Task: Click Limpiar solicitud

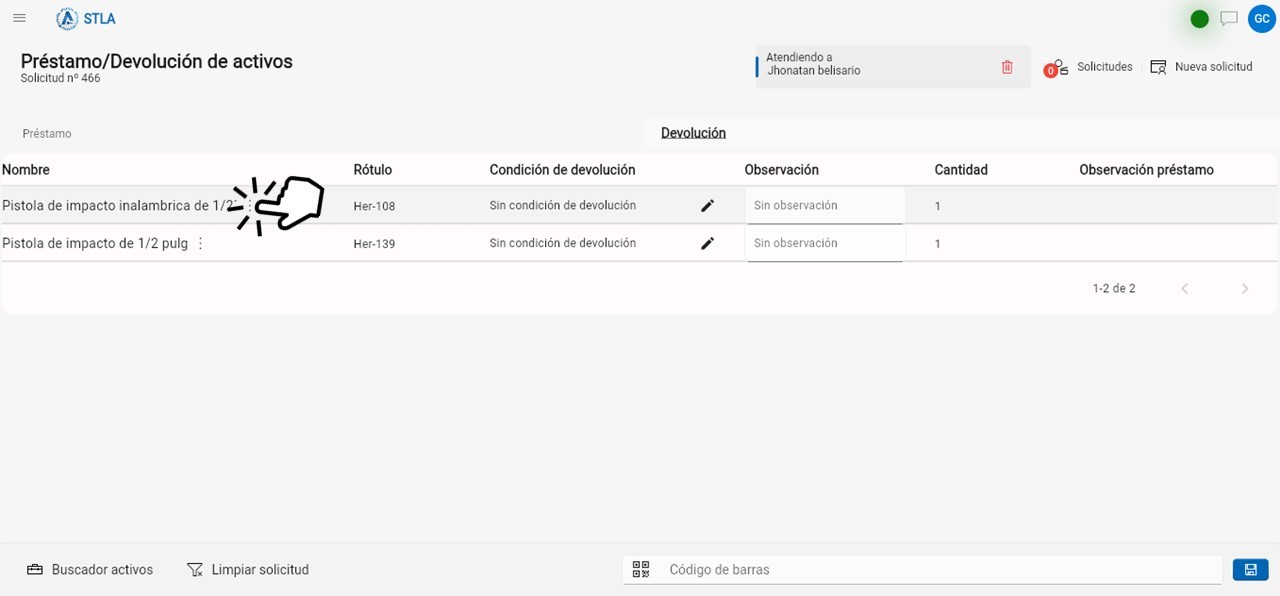Action: click(x=248, y=570)
